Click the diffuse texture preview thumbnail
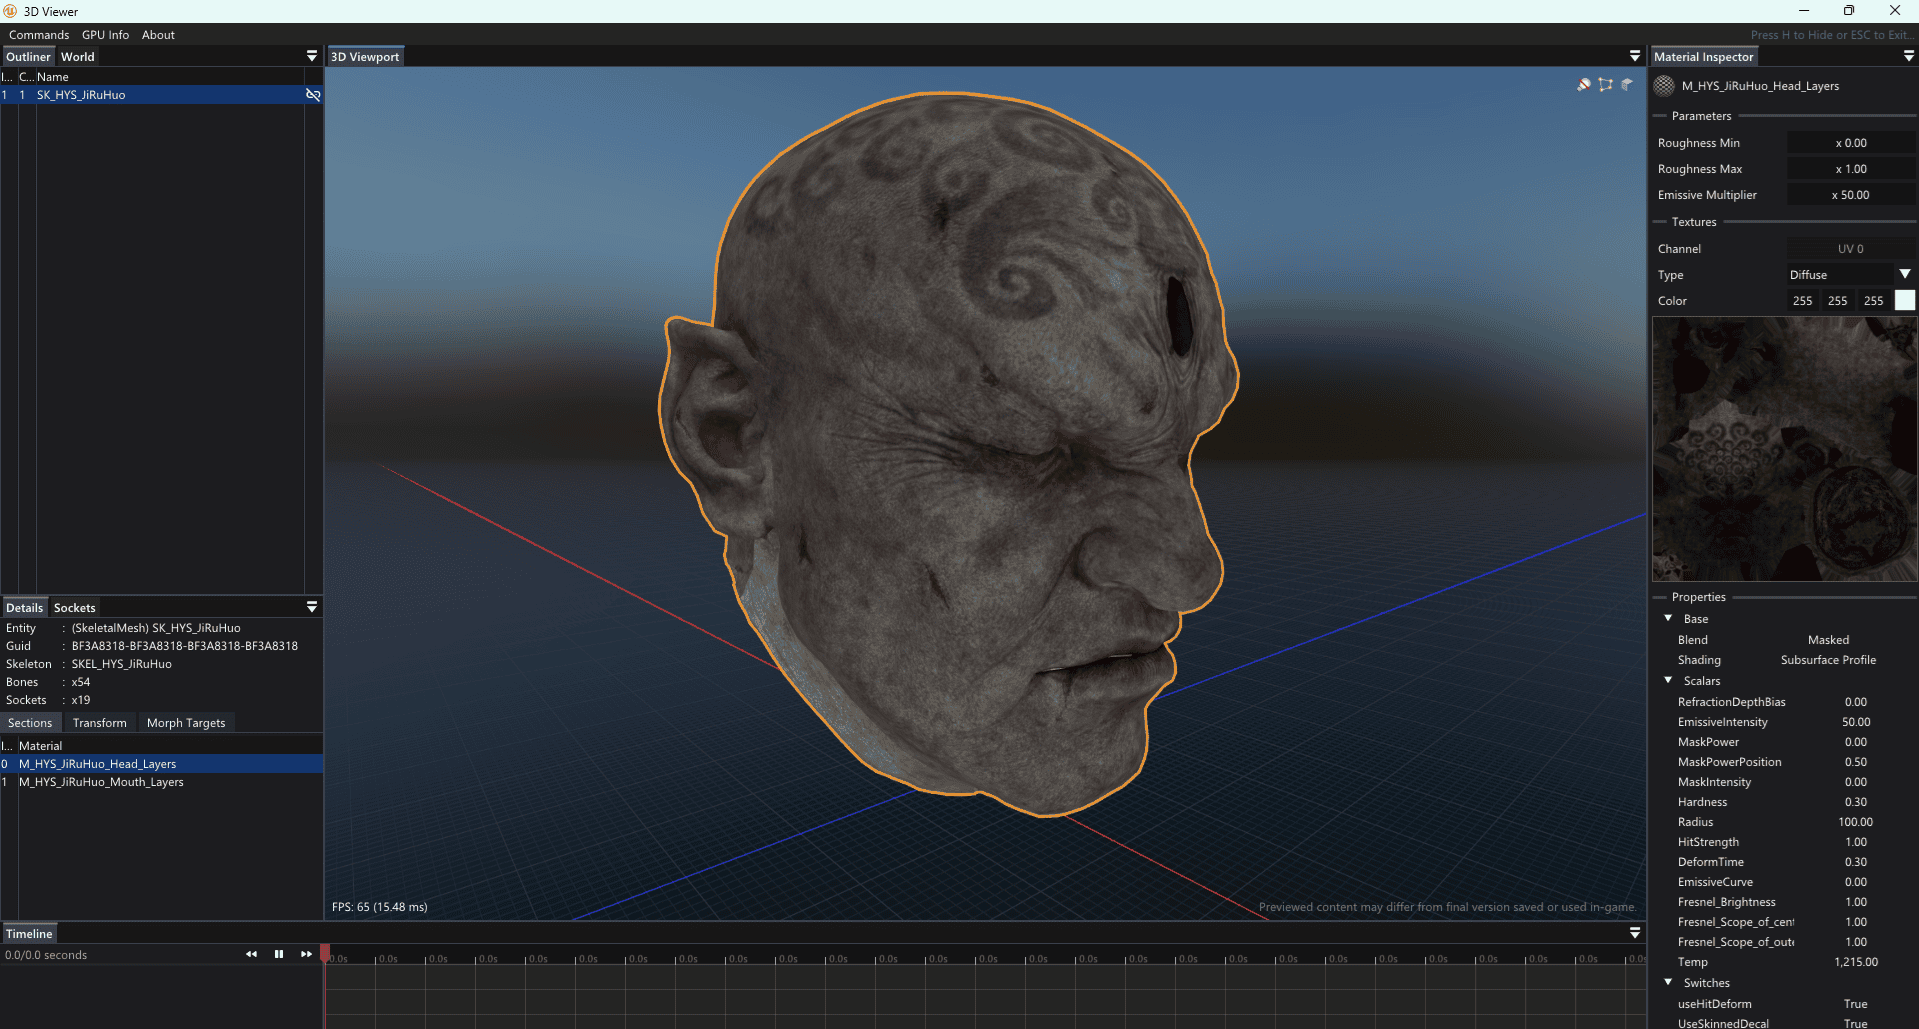 pos(1785,449)
